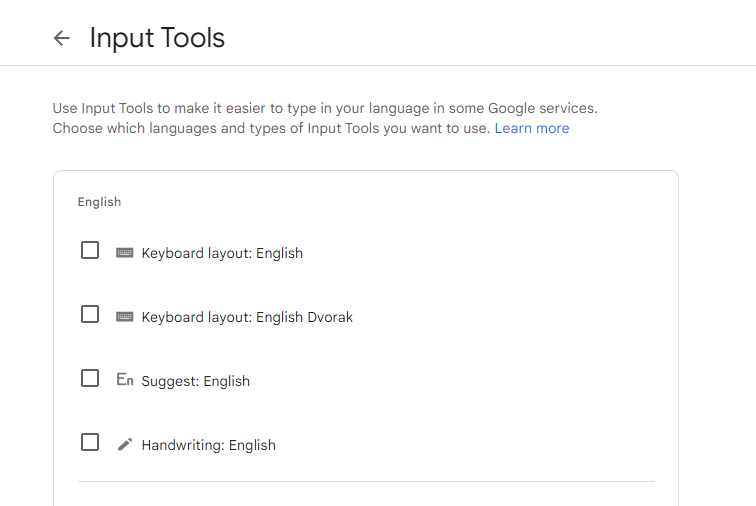Select the 'Keyboard layout: English Dvorak' label

click(x=247, y=317)
